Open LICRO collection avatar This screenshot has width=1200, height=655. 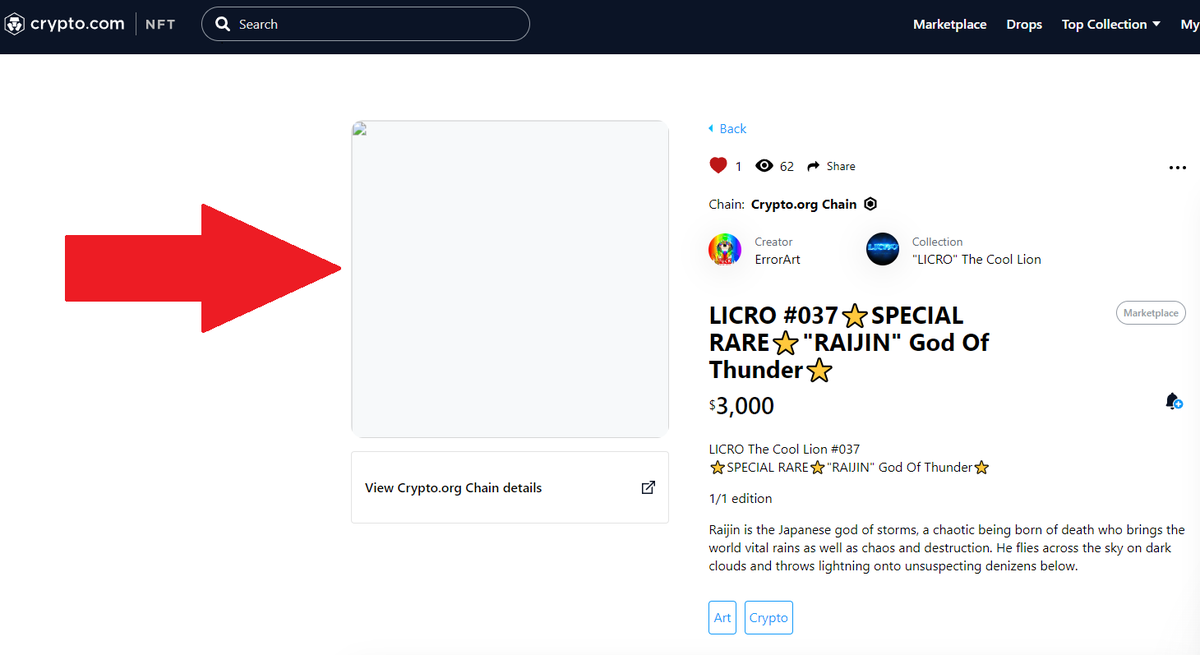pos(883,249)
